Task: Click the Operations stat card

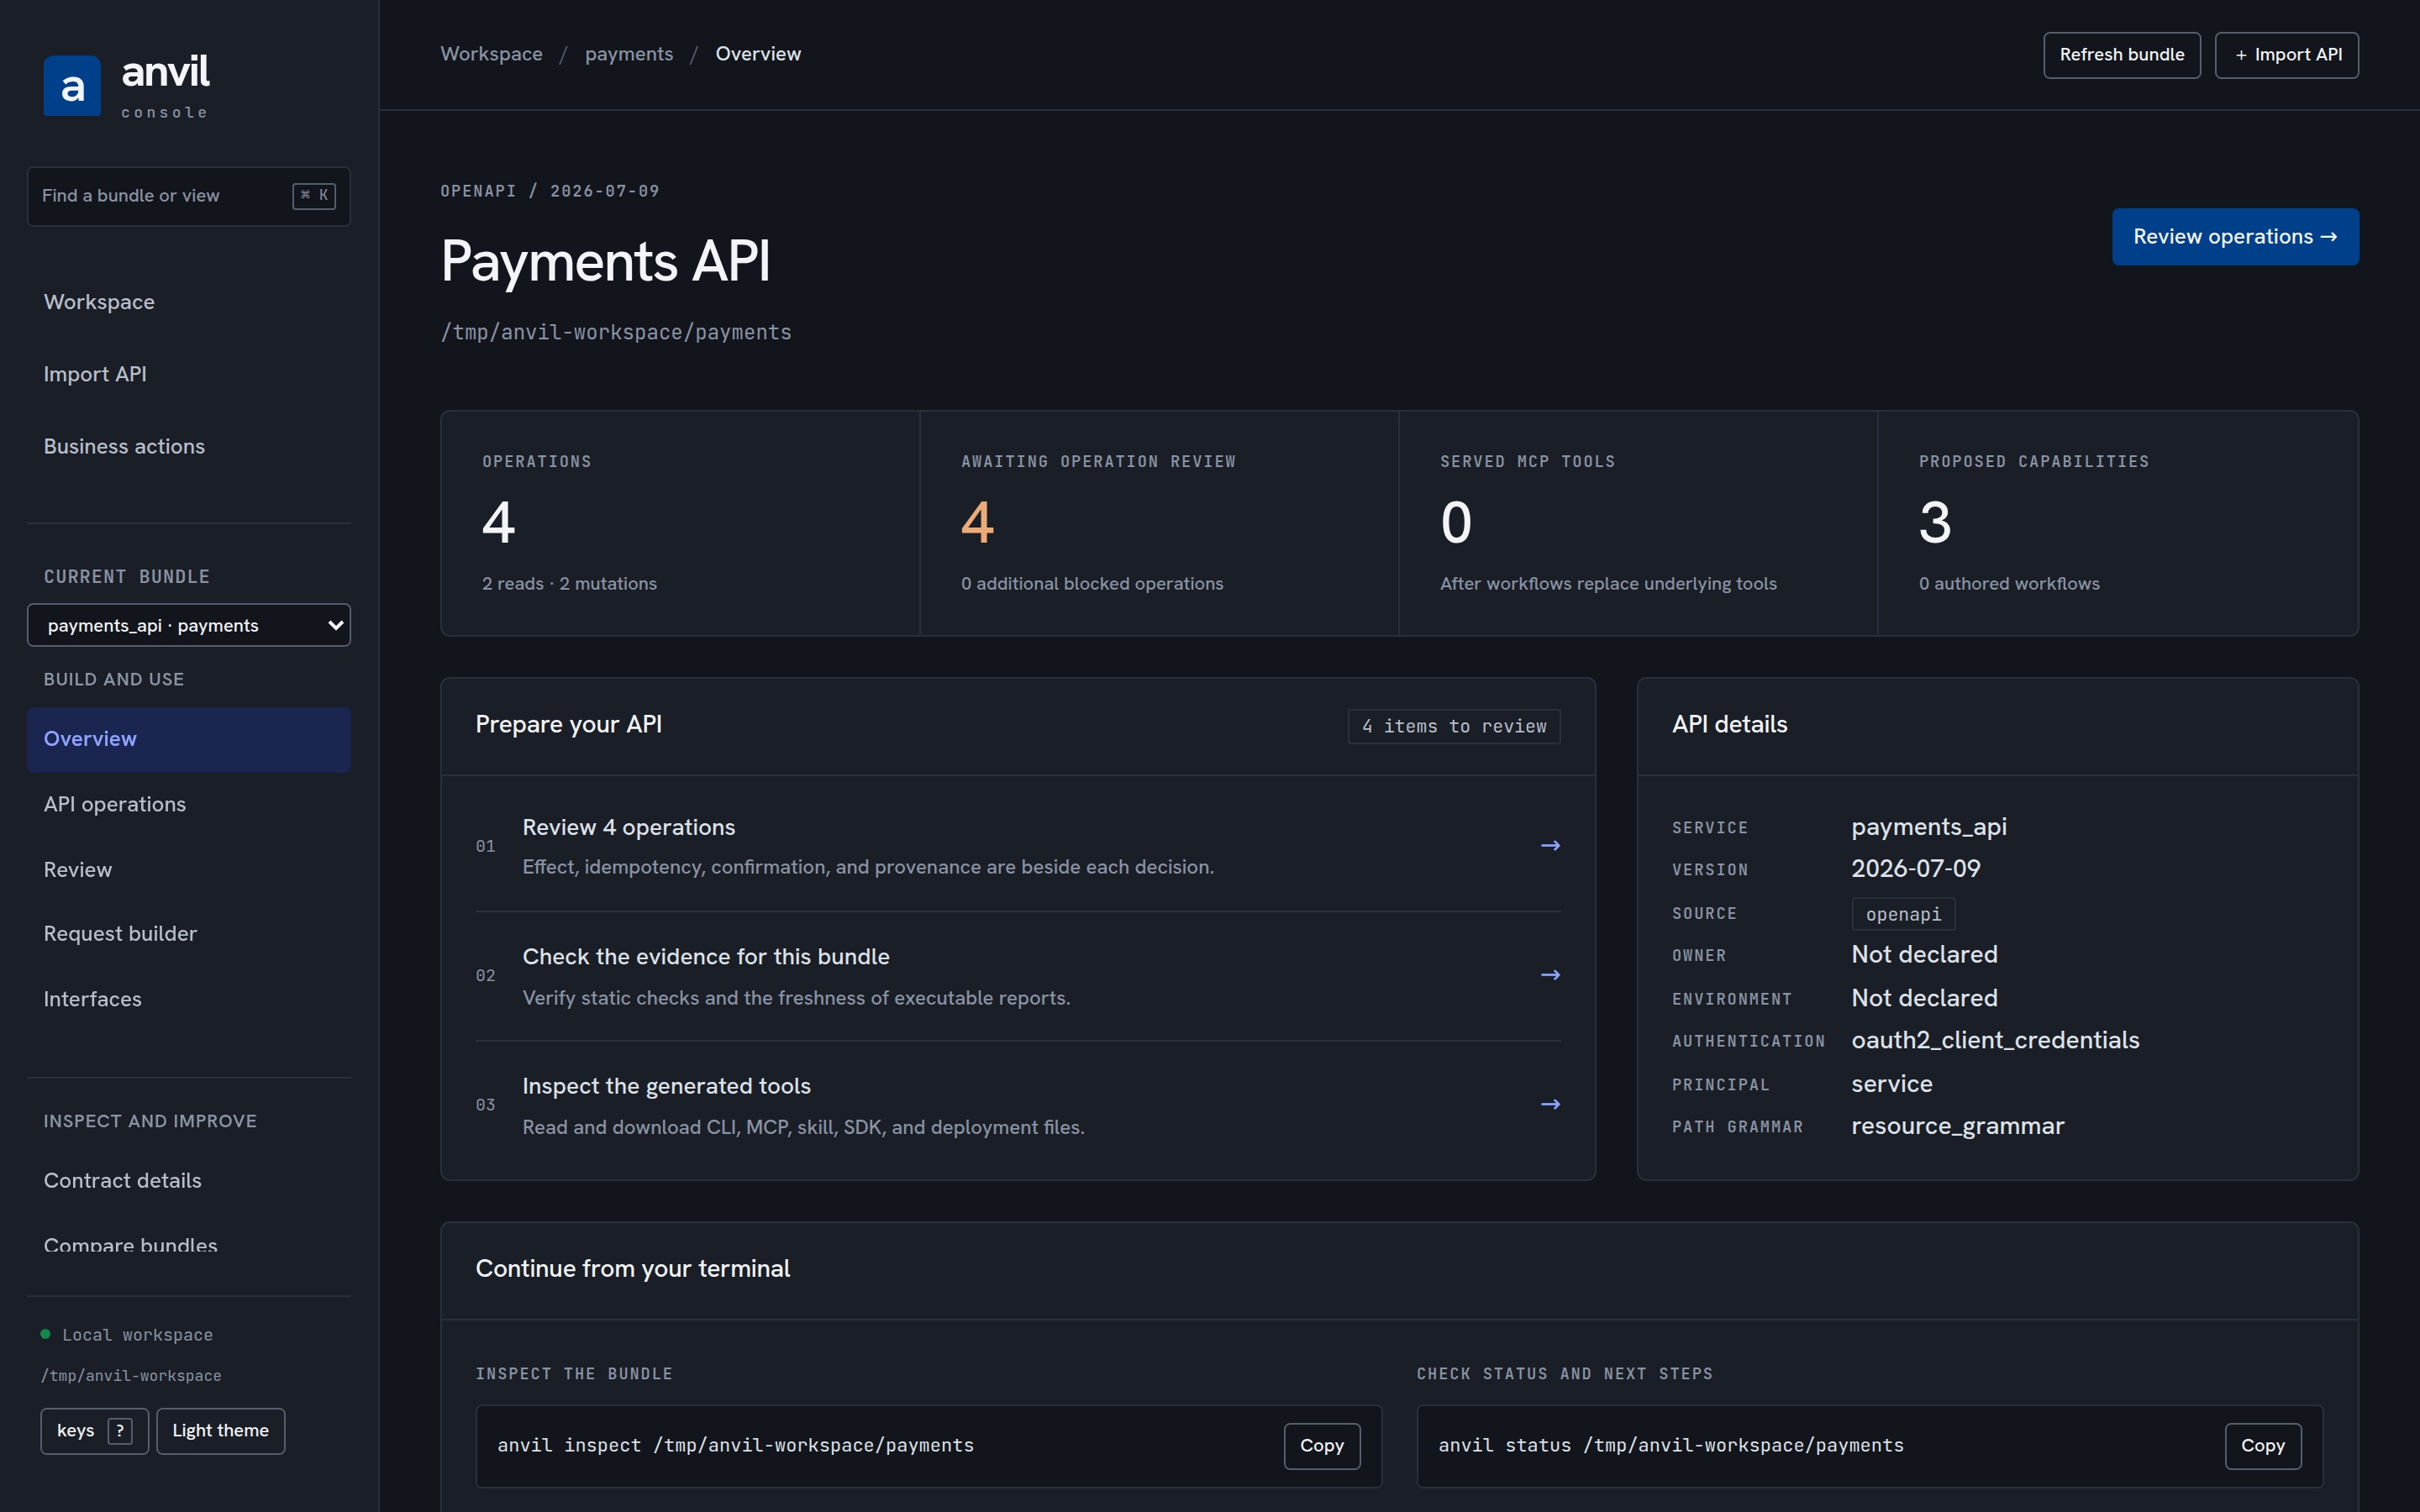Action: click(680, 523)
